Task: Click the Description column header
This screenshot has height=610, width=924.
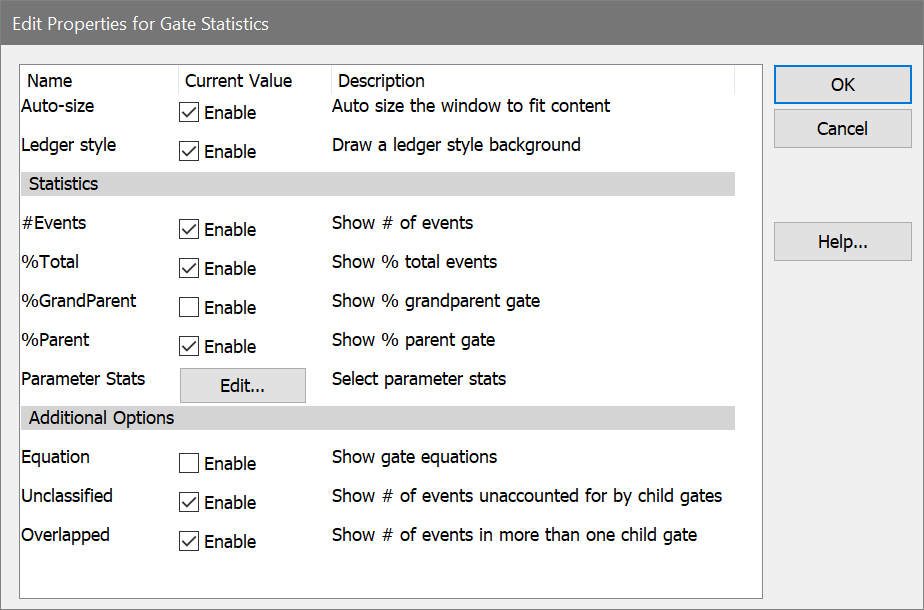Action: point(381,81)
